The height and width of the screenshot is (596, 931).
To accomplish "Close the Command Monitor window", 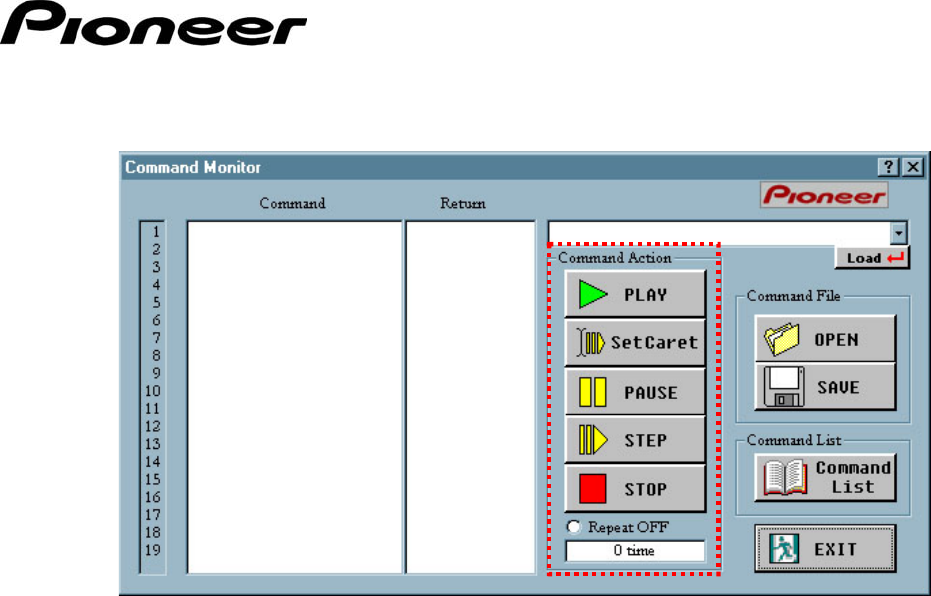I will [913, 167].
